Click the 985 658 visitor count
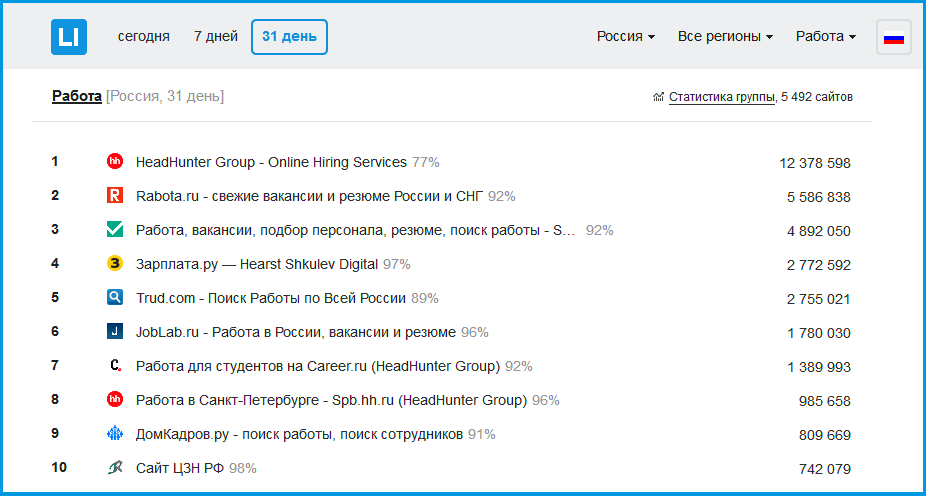Viewport: 926px width, 496px height. click(x=824, y=402)
